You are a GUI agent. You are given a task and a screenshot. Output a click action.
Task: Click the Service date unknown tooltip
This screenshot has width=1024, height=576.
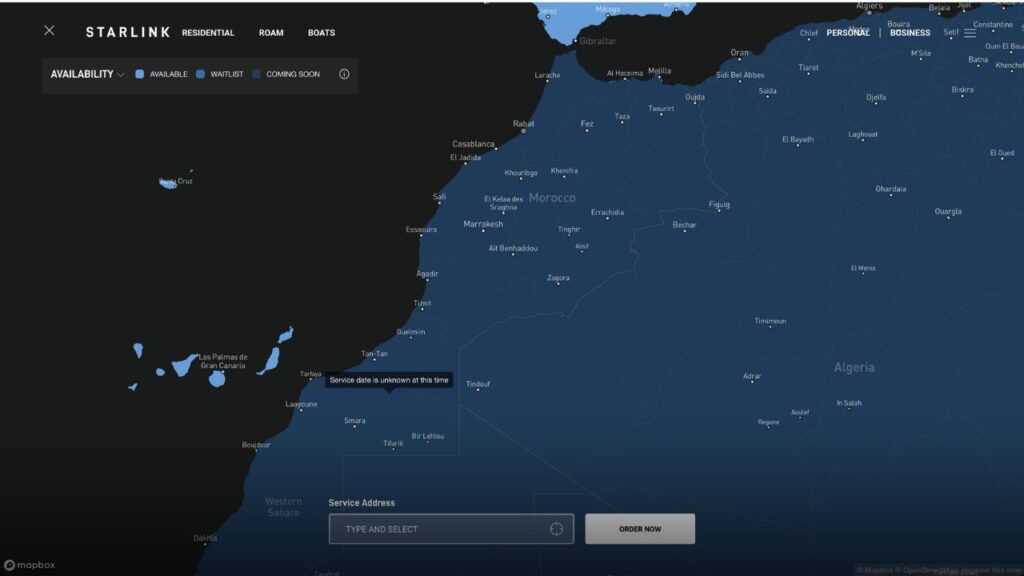point(389,380)
